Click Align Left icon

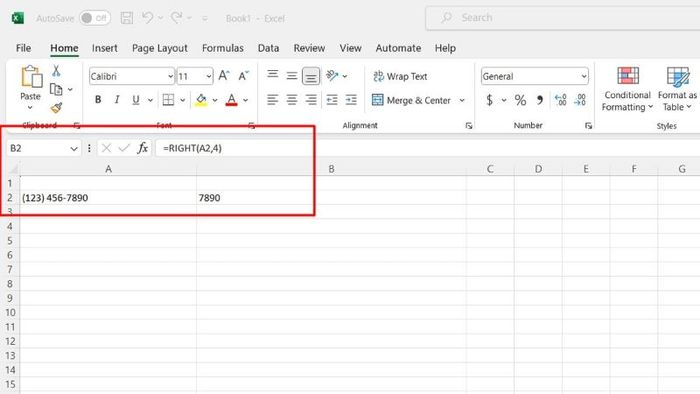pos(272,100)
